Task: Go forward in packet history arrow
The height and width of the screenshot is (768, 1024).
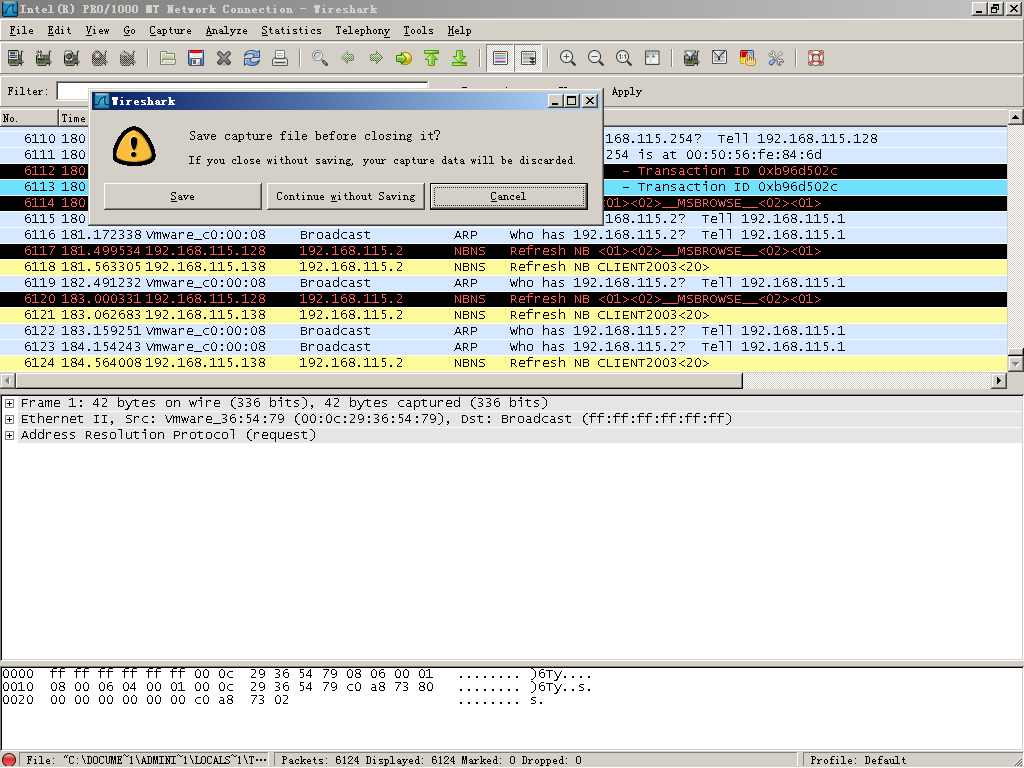Action: (376, 58)
